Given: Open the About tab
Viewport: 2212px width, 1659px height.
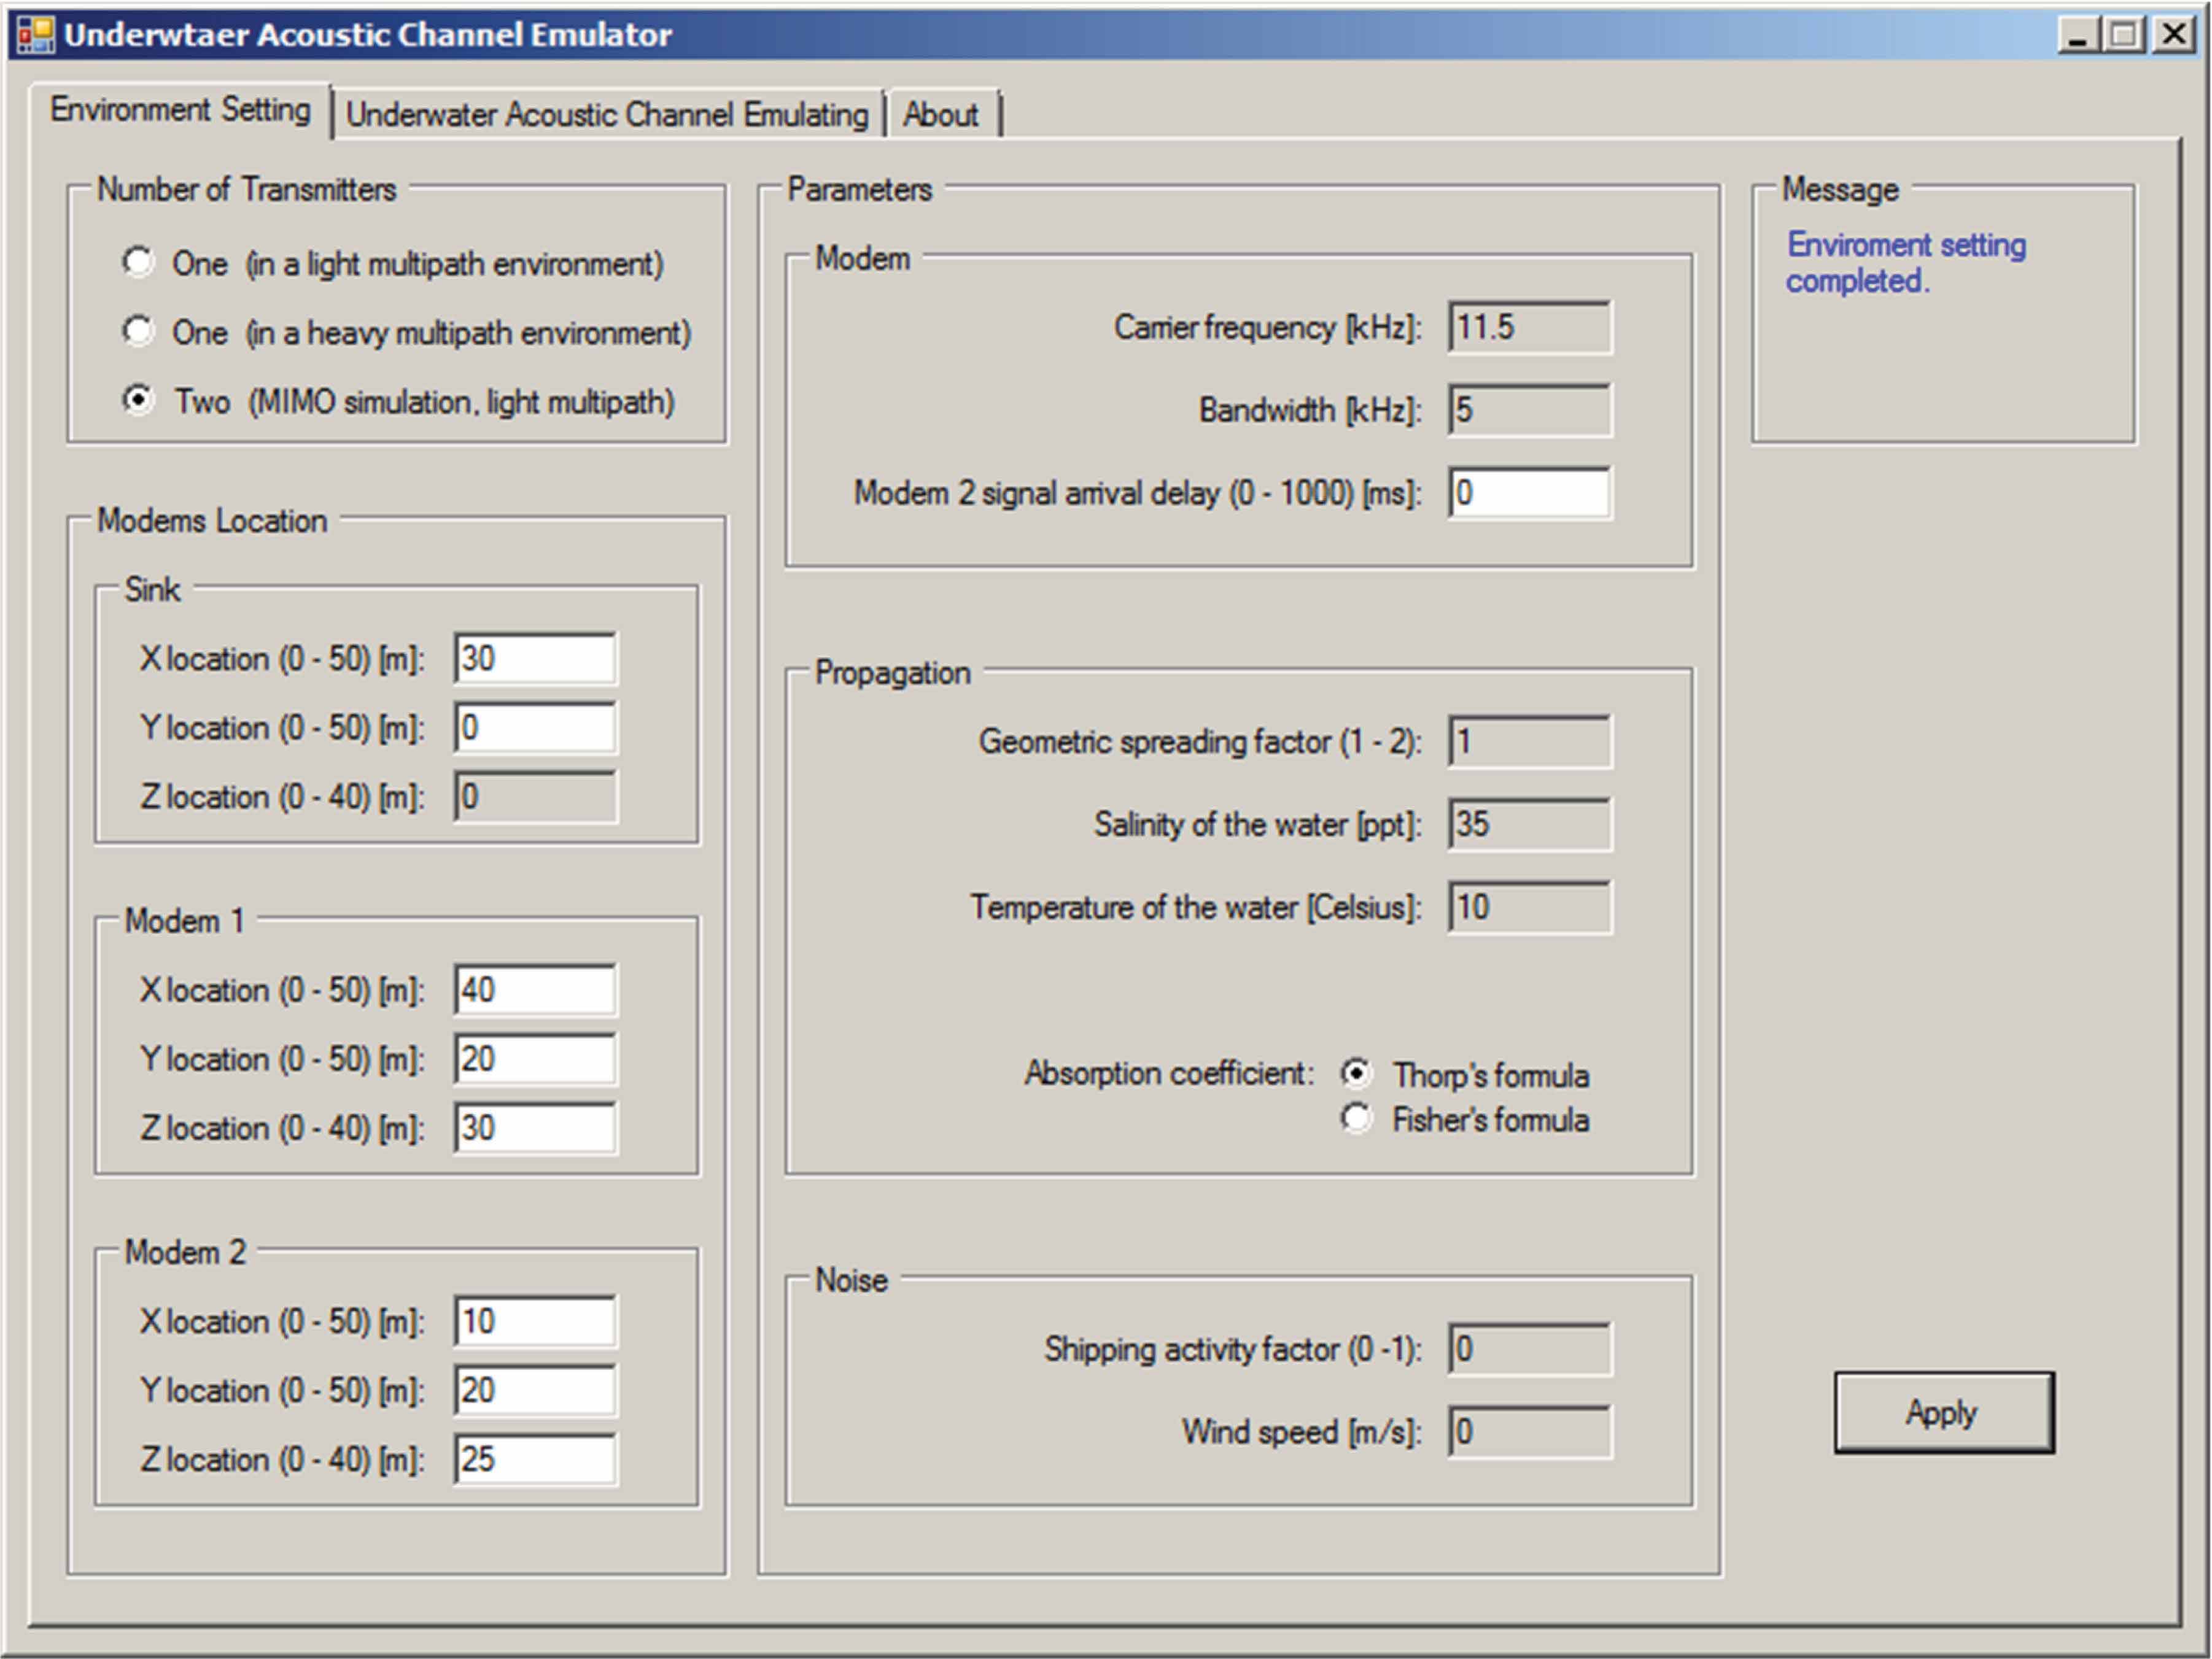Looking at the screenshot, I should [x=940, y=115].
